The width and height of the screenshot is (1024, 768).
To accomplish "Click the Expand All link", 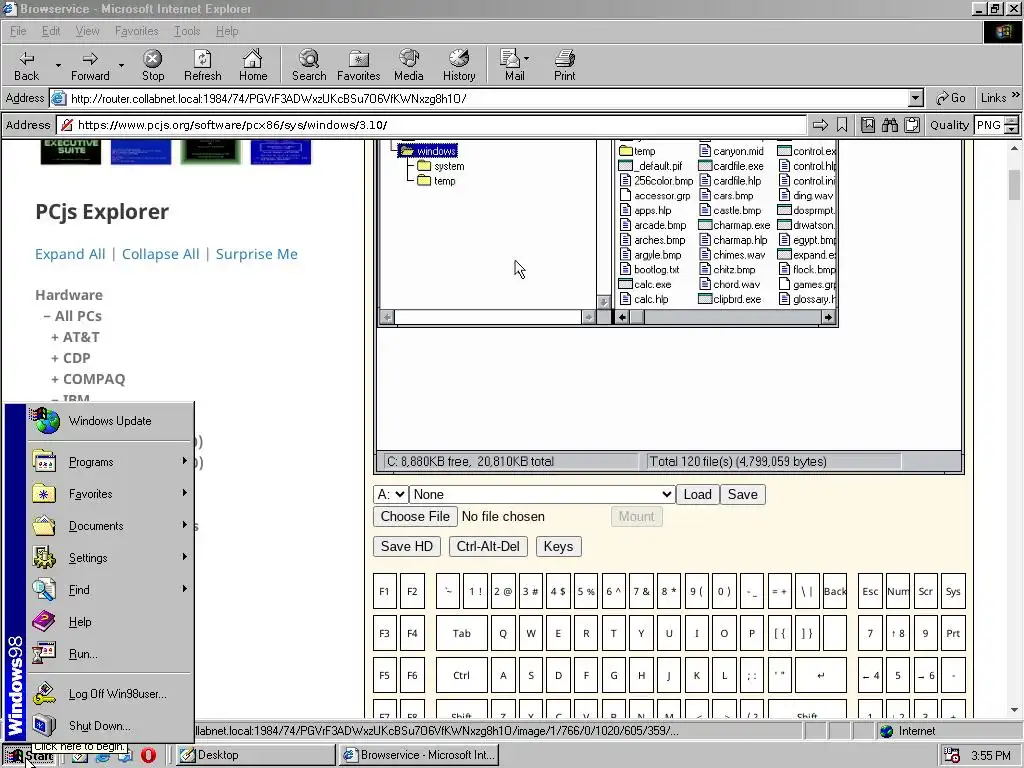I will click(x=70, y=254).
